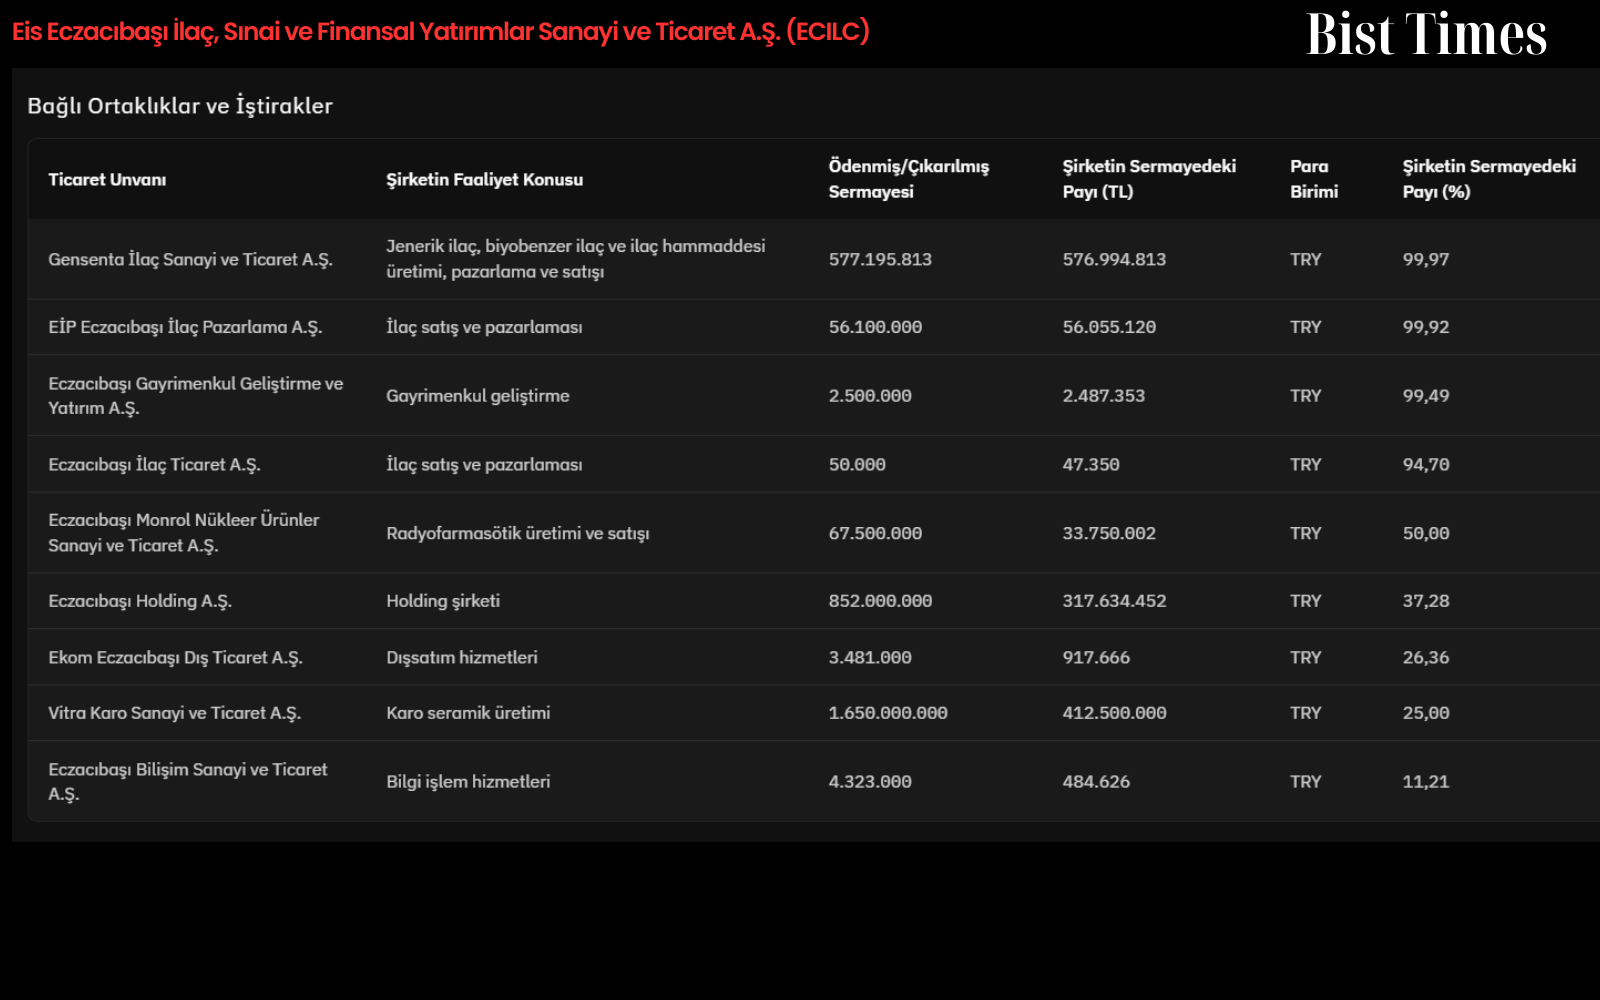The height and width of the screenshot is (1000, 1600).
Task: Select Eczacıbaşı Monrol Nükleer Ürünler company name
Action: [183, 532]
